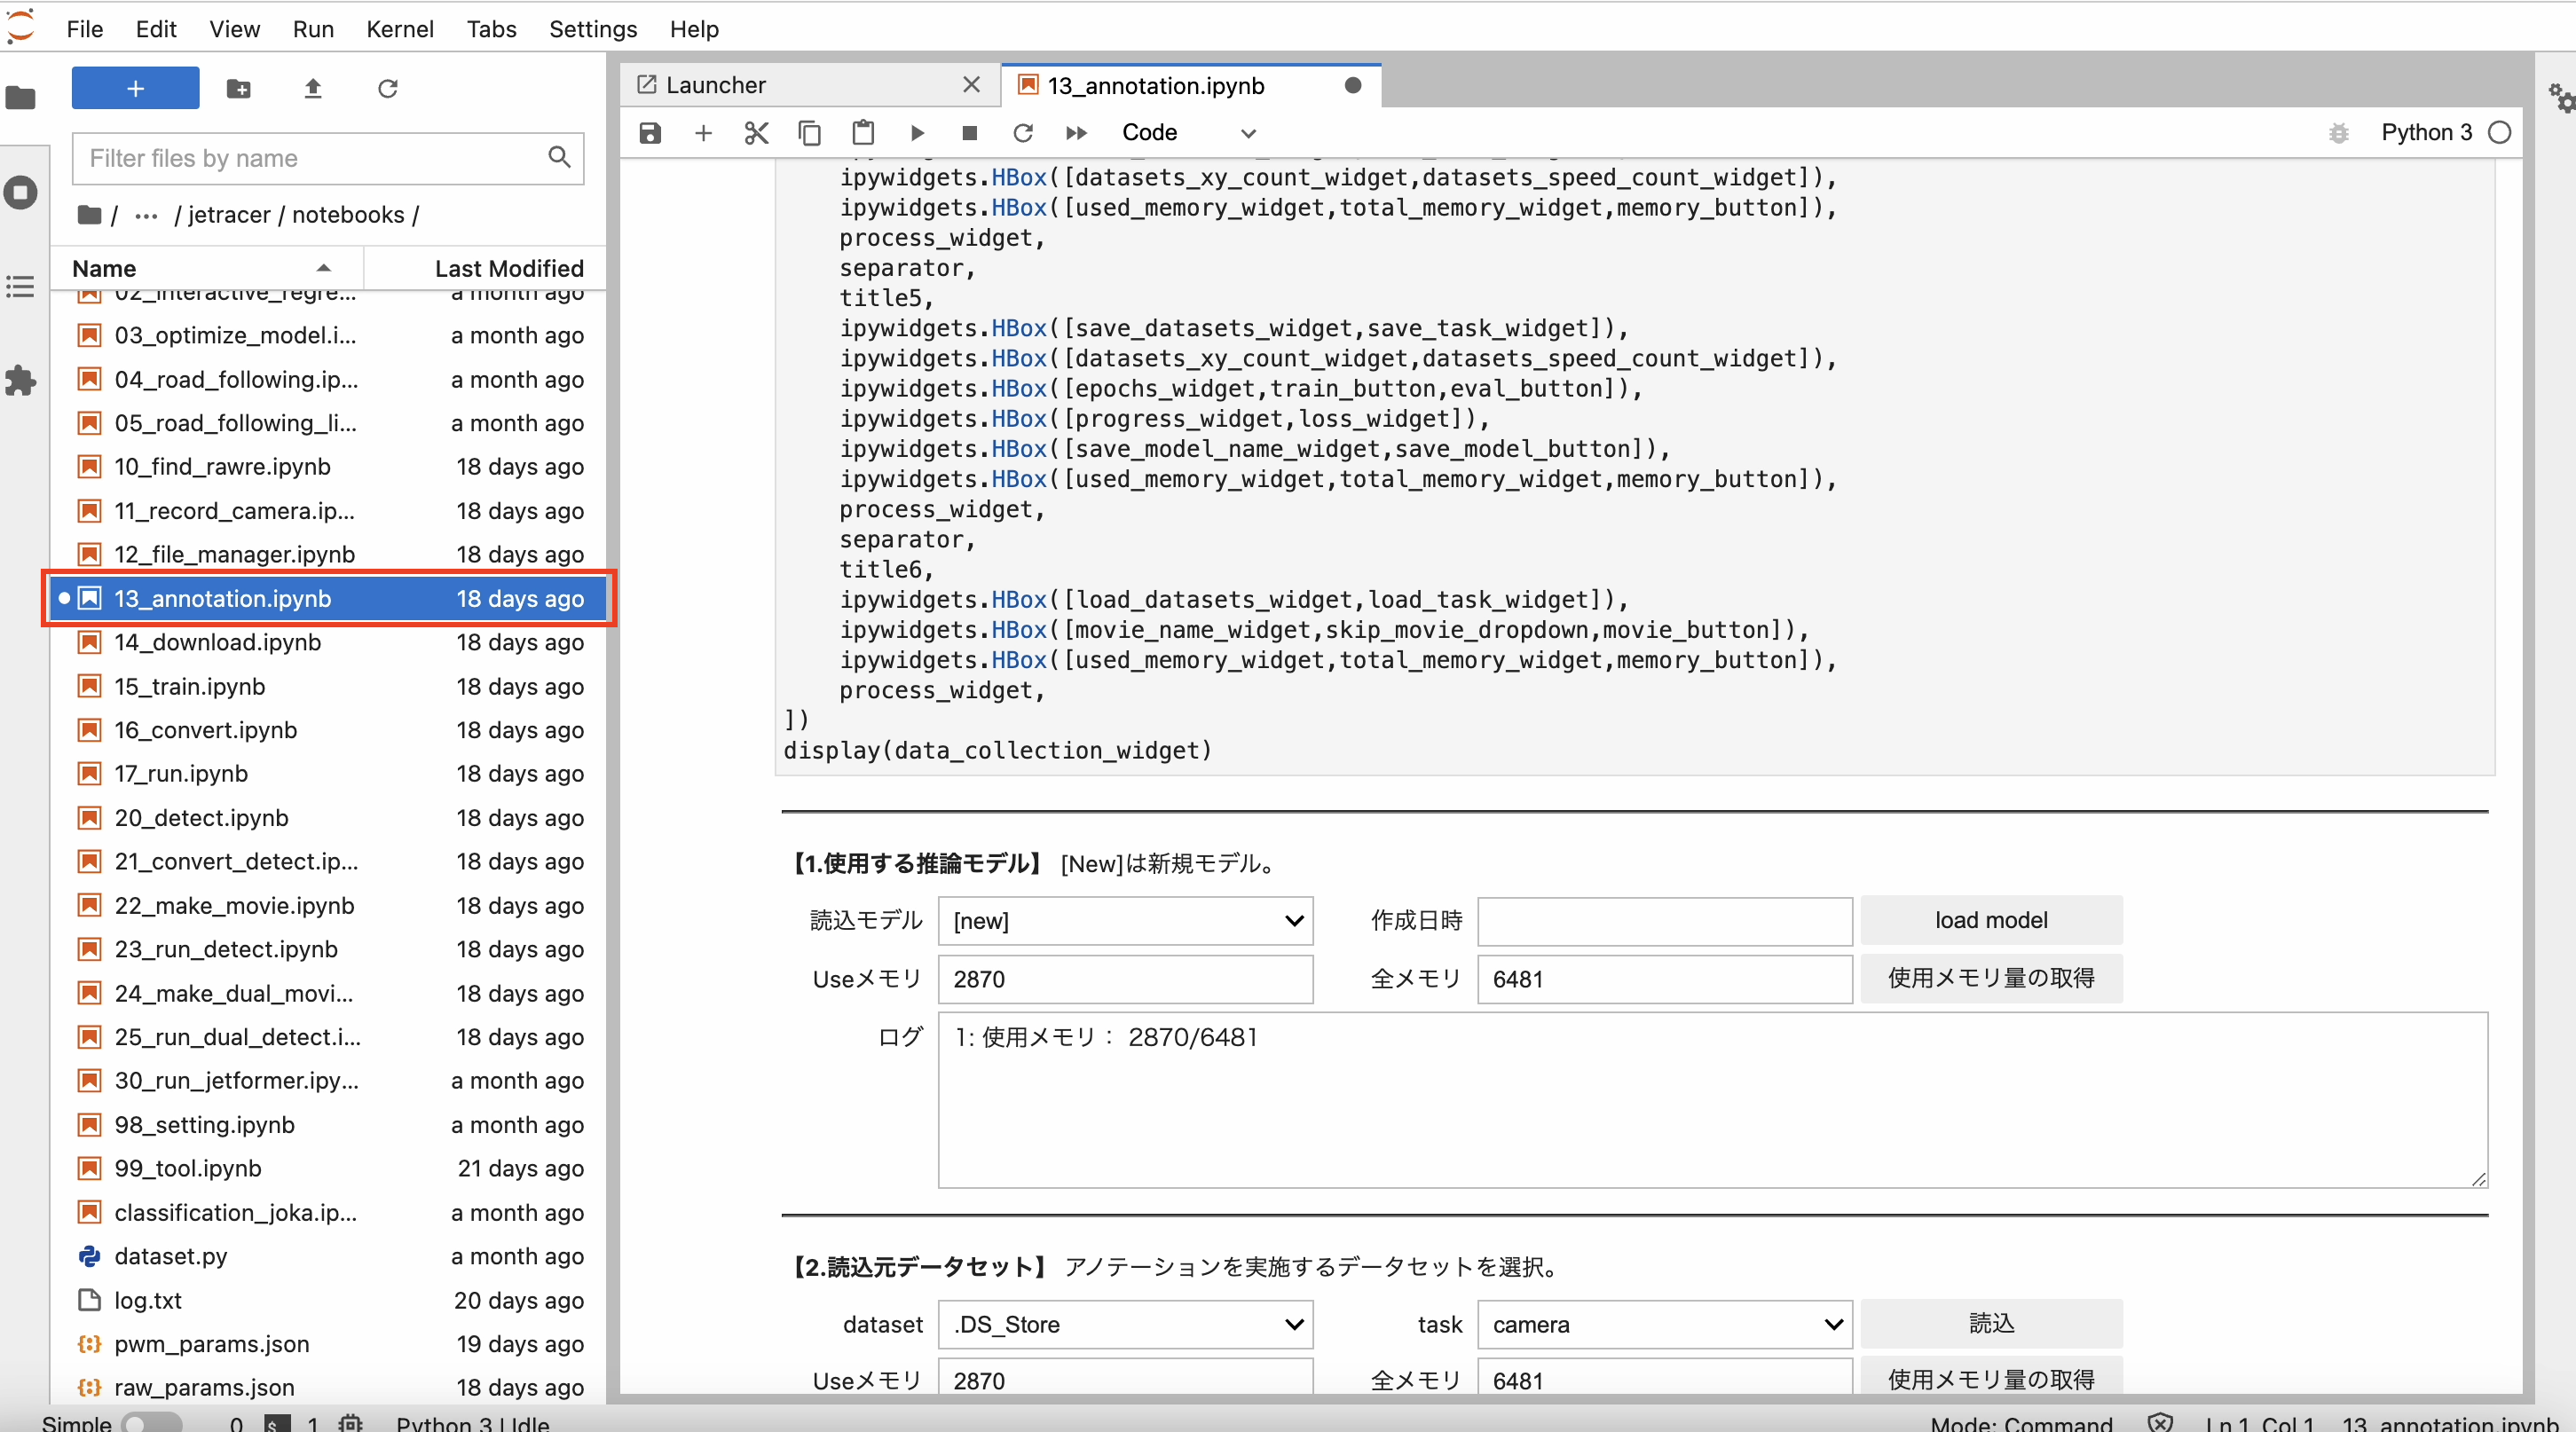2576x1432 pixels.
Task: Click the Filter files by name field
Action: [311, 158]
